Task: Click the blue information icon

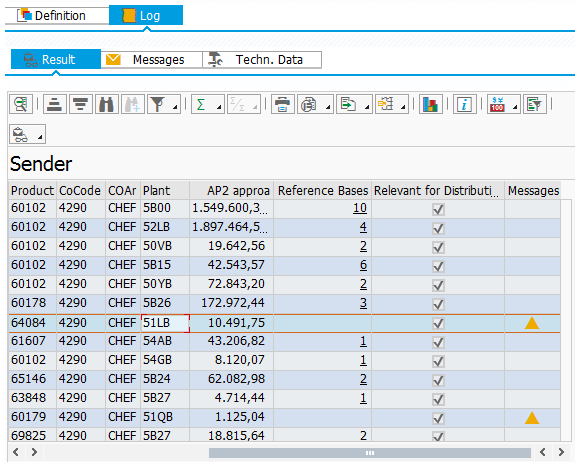Action: [x=464, y=104]
